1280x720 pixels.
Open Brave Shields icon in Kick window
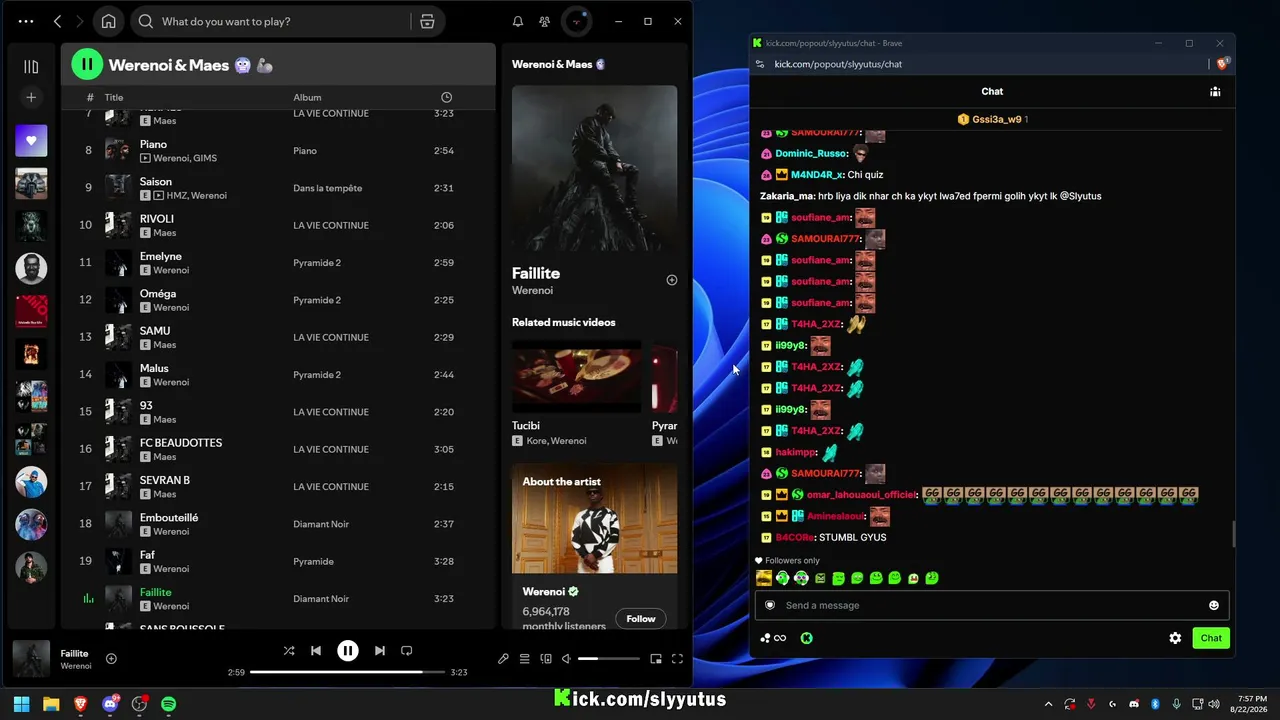(1222, 64)
